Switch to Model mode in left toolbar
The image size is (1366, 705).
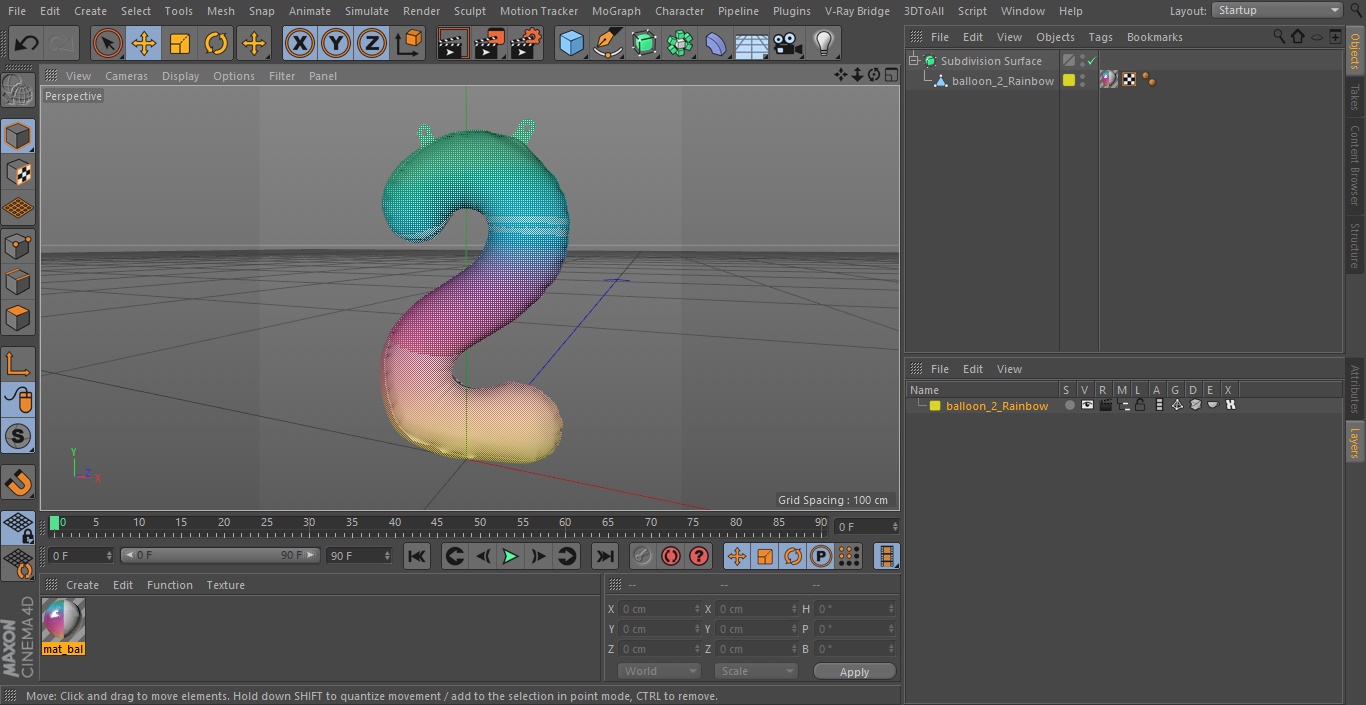pyautogui.click(x=18, y=136)
